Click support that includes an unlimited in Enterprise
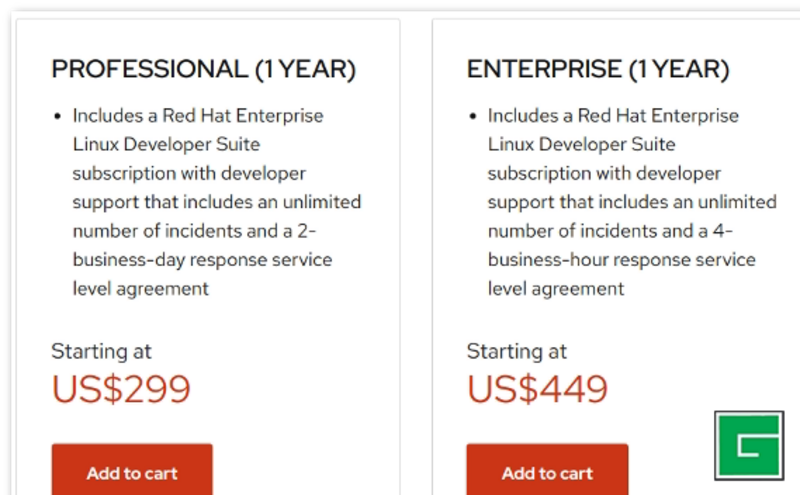800x495 pixels. [x=631, y=202]
